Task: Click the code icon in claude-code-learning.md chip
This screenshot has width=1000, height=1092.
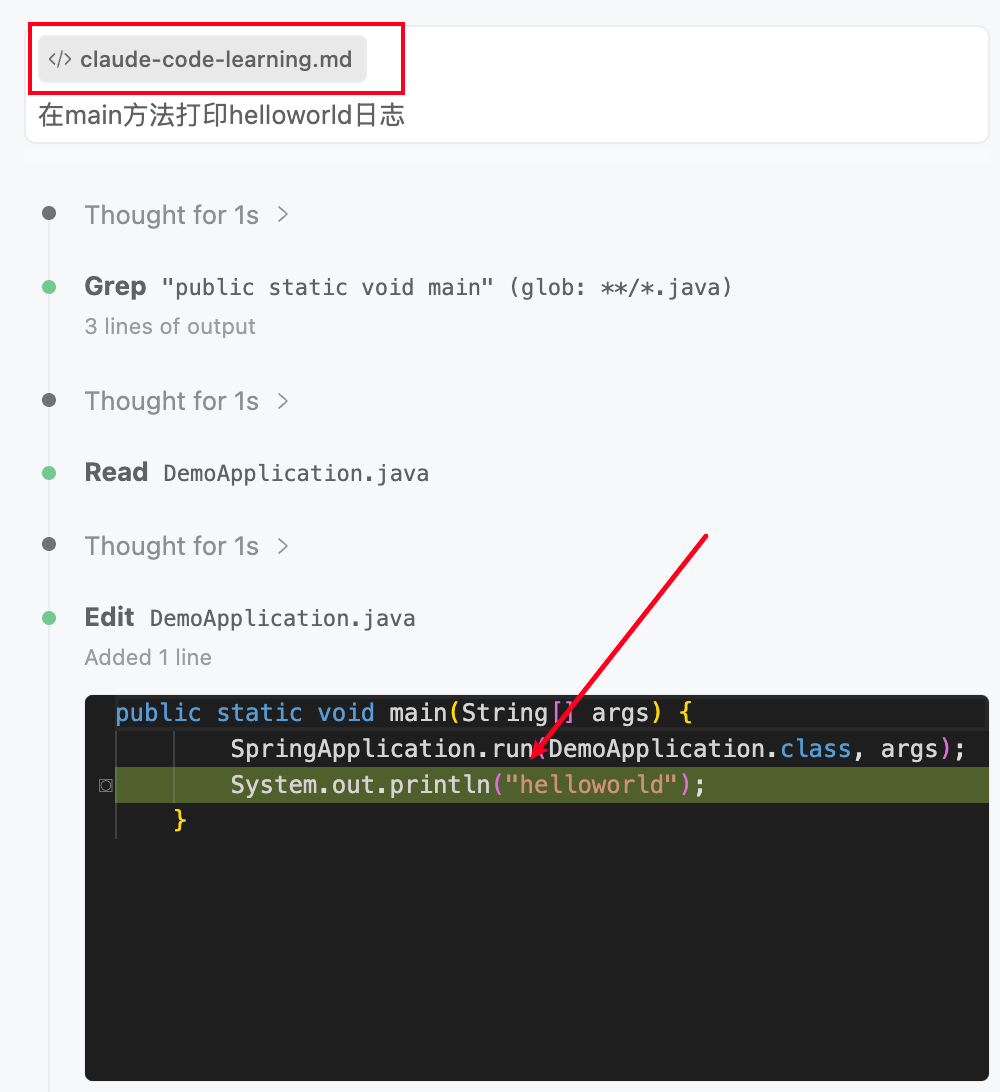Action: (x=60, y=60)
